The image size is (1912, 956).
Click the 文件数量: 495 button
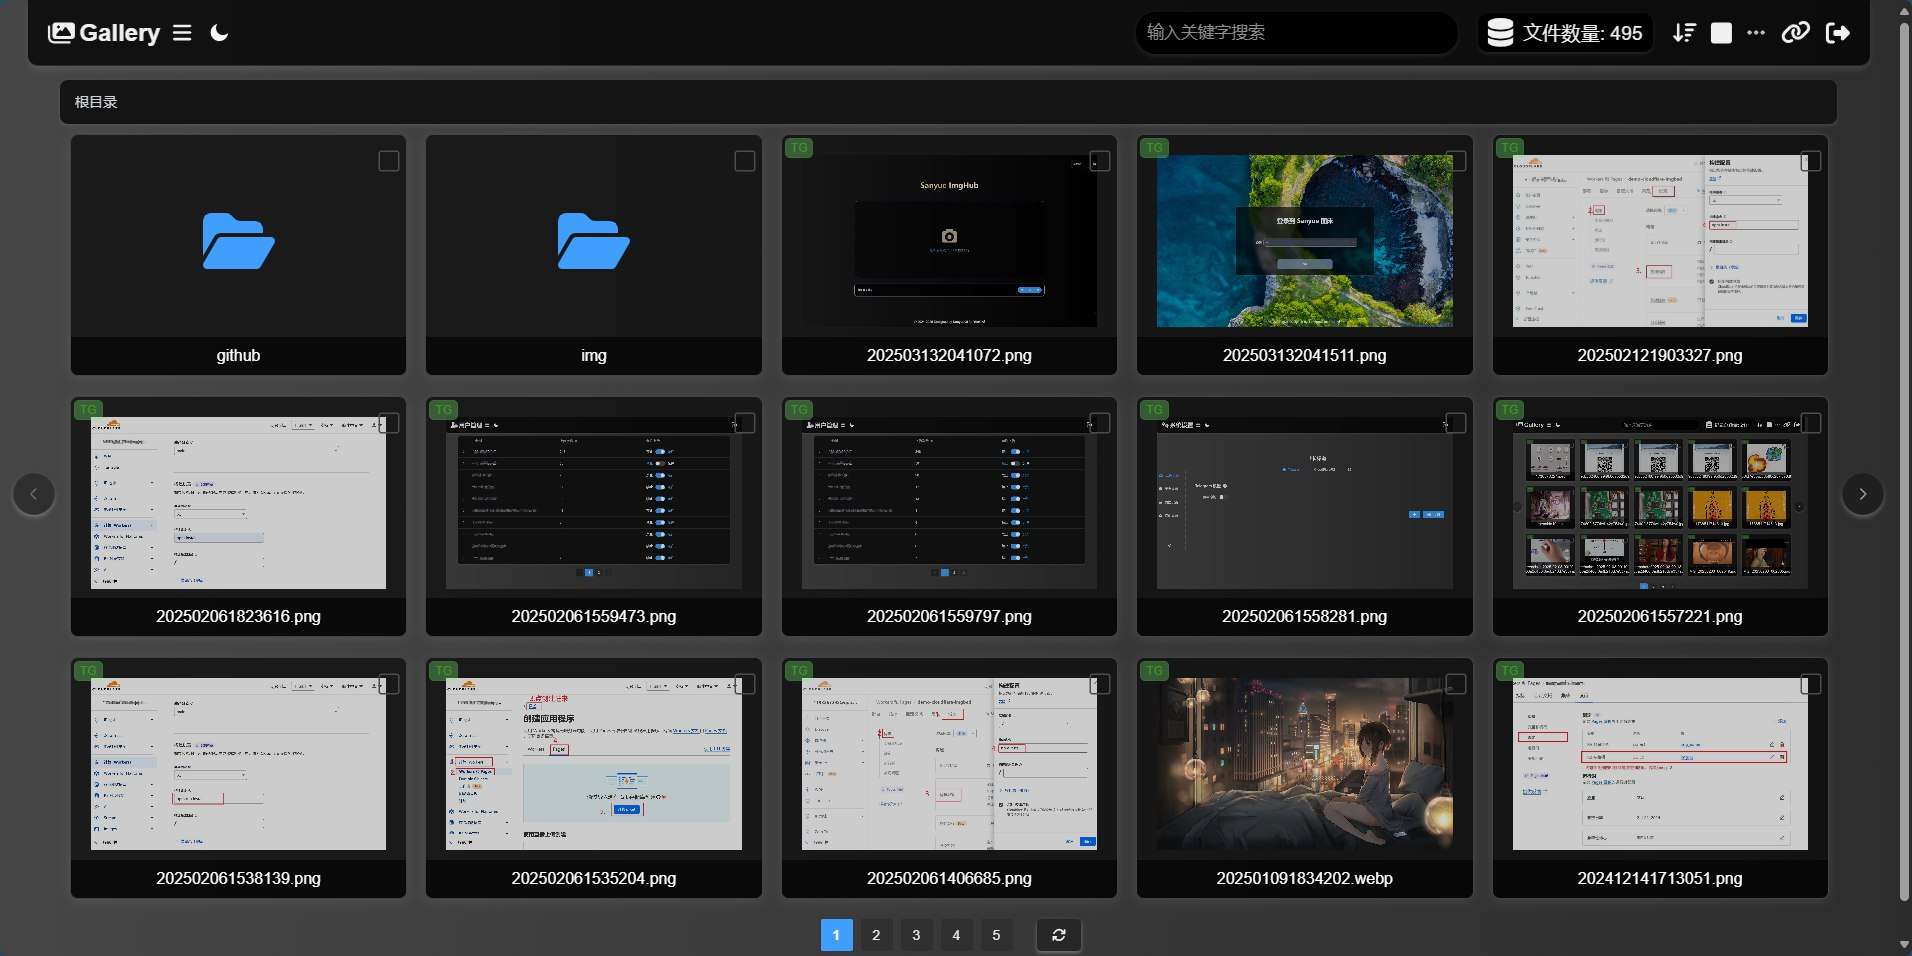click(1565, 33)
